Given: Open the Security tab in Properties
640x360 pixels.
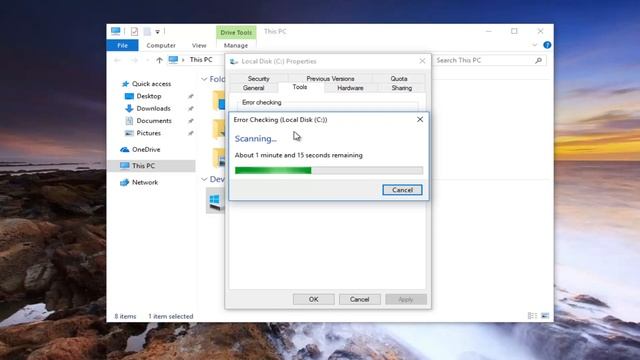Looking at the screenshot, I should [258, 78].
